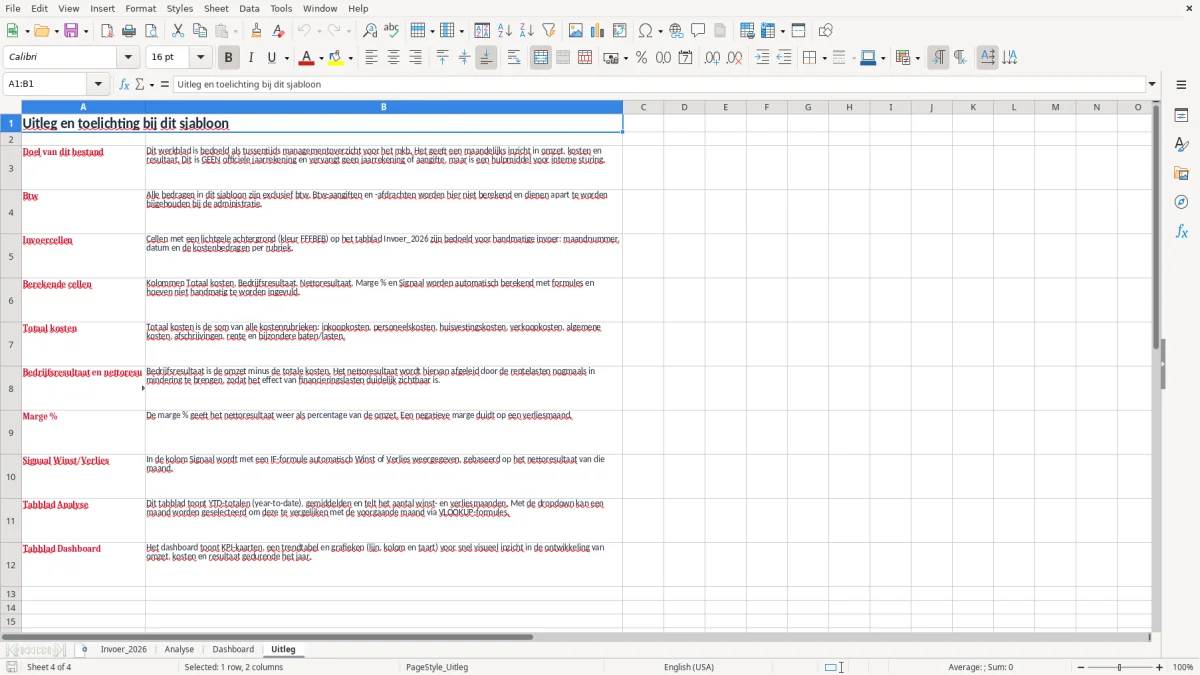Toggle Italic formatting
The height and width of the screenshot is (675, 1200).
pos(250,58)
